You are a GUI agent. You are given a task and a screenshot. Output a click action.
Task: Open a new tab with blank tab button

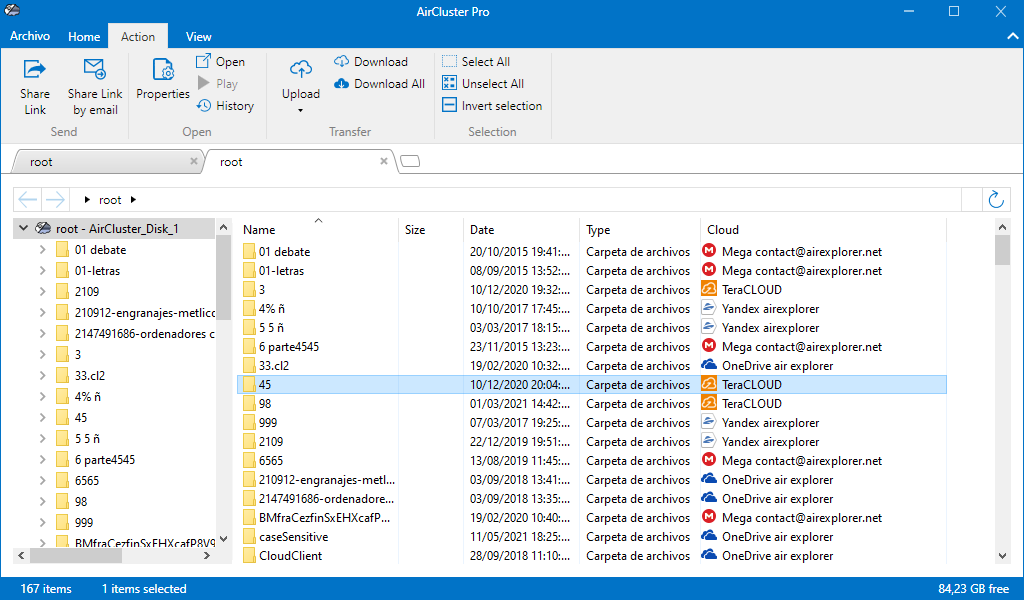point(410,161)
